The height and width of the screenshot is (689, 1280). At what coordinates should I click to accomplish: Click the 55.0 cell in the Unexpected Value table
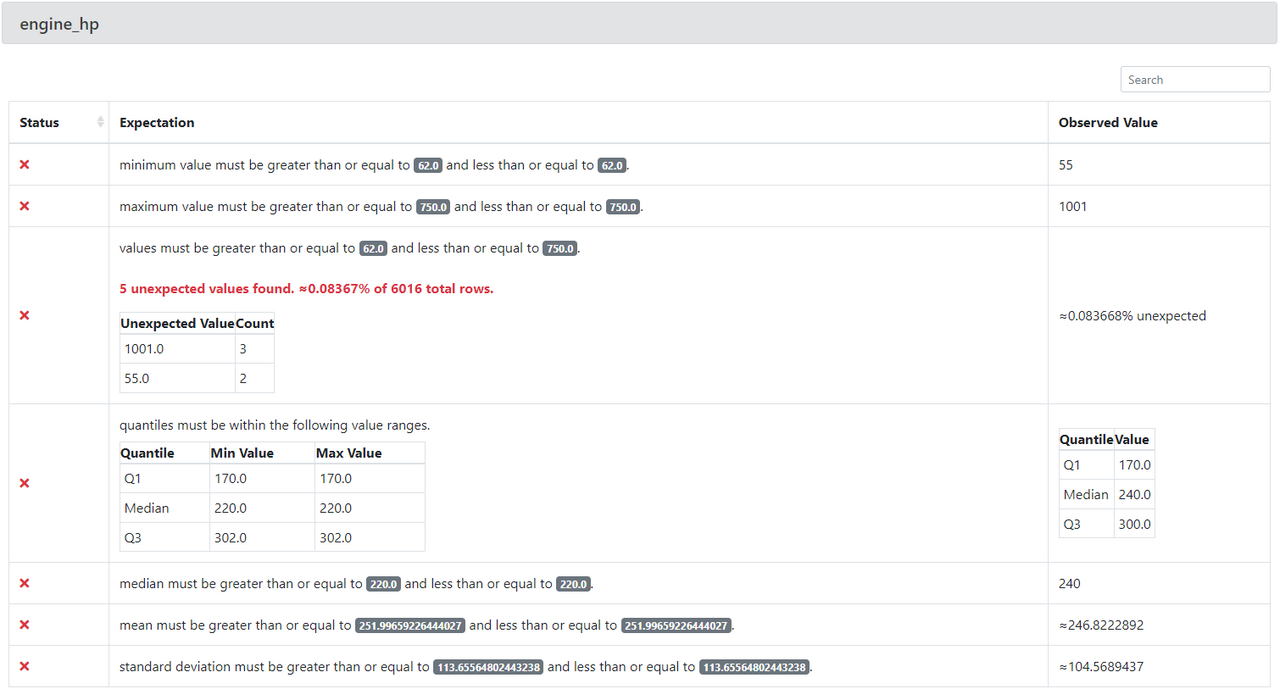point(137,379)
